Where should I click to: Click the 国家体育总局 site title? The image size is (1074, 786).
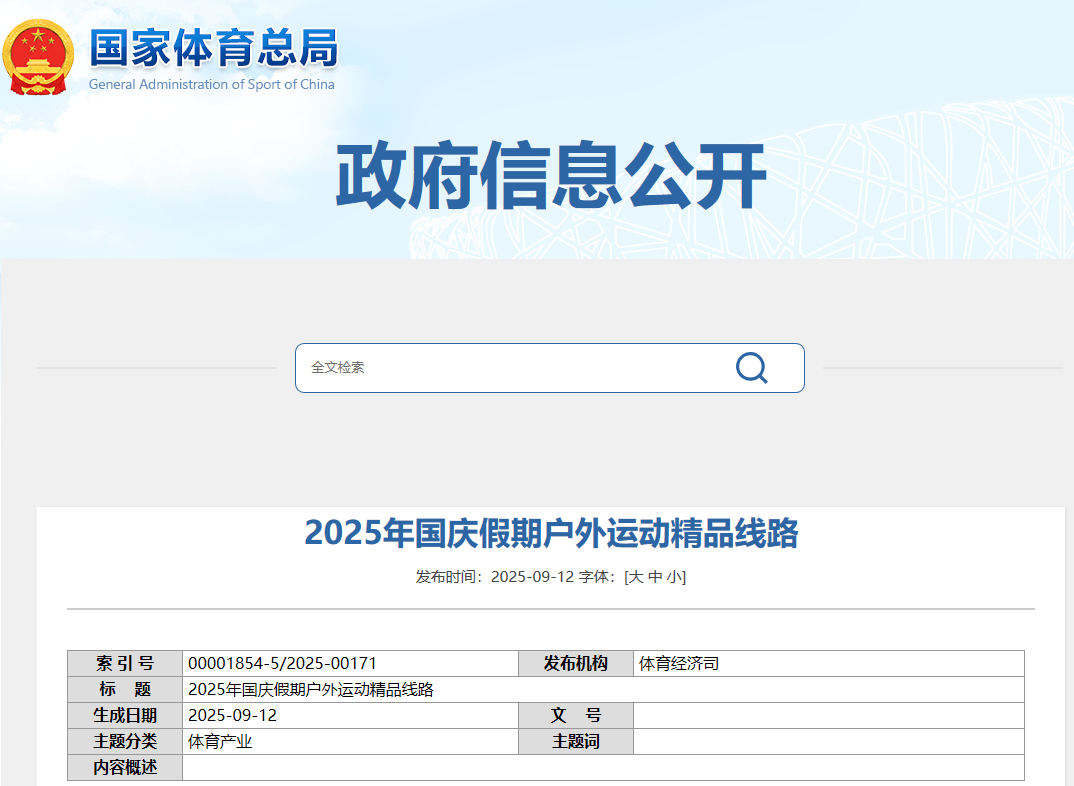214,48
